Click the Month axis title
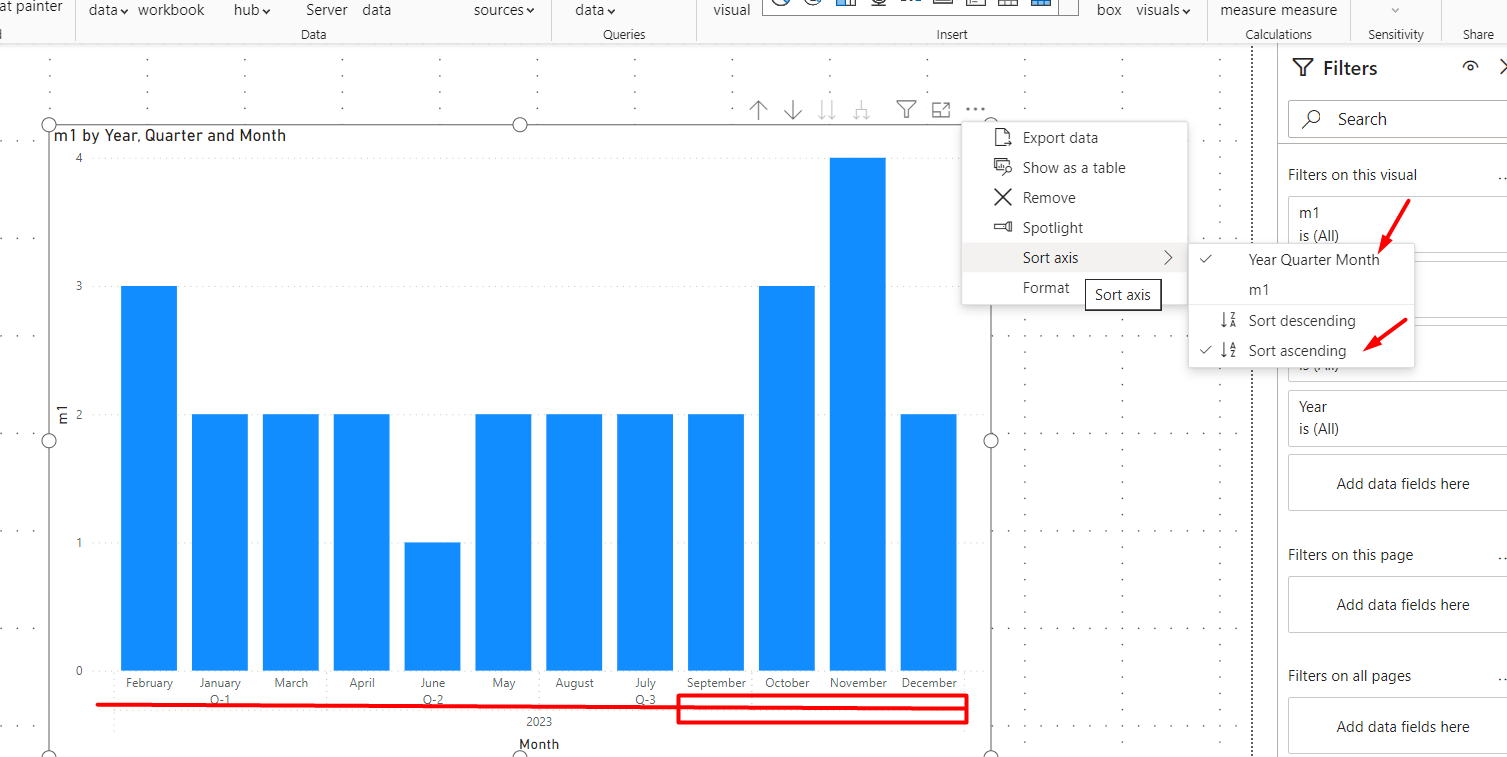Screen dimensions: 1507x757 539,744
